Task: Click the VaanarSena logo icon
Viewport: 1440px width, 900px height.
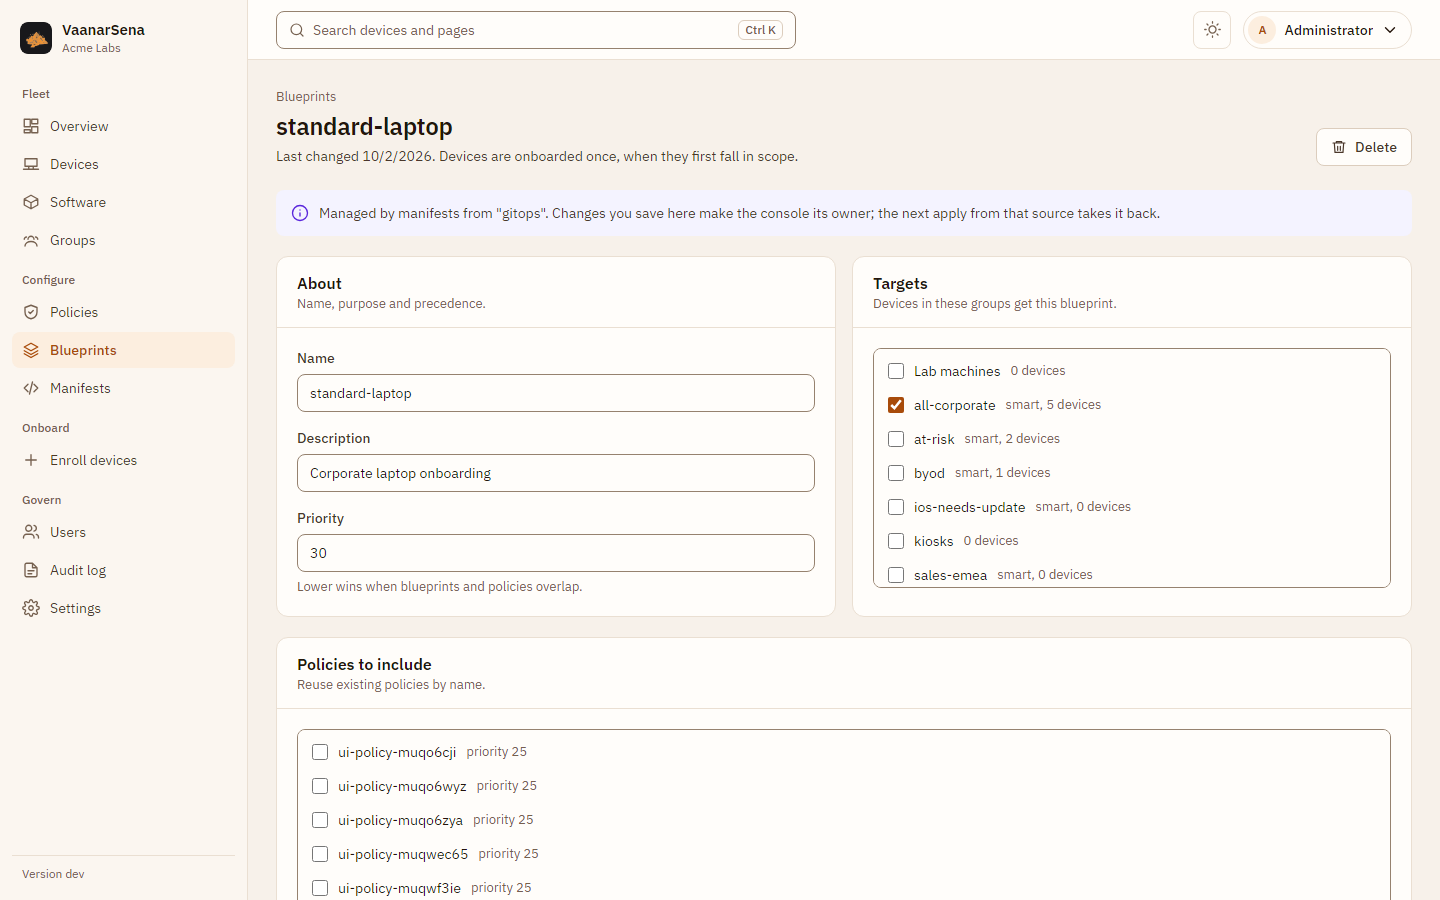Action: coord(36,38)
